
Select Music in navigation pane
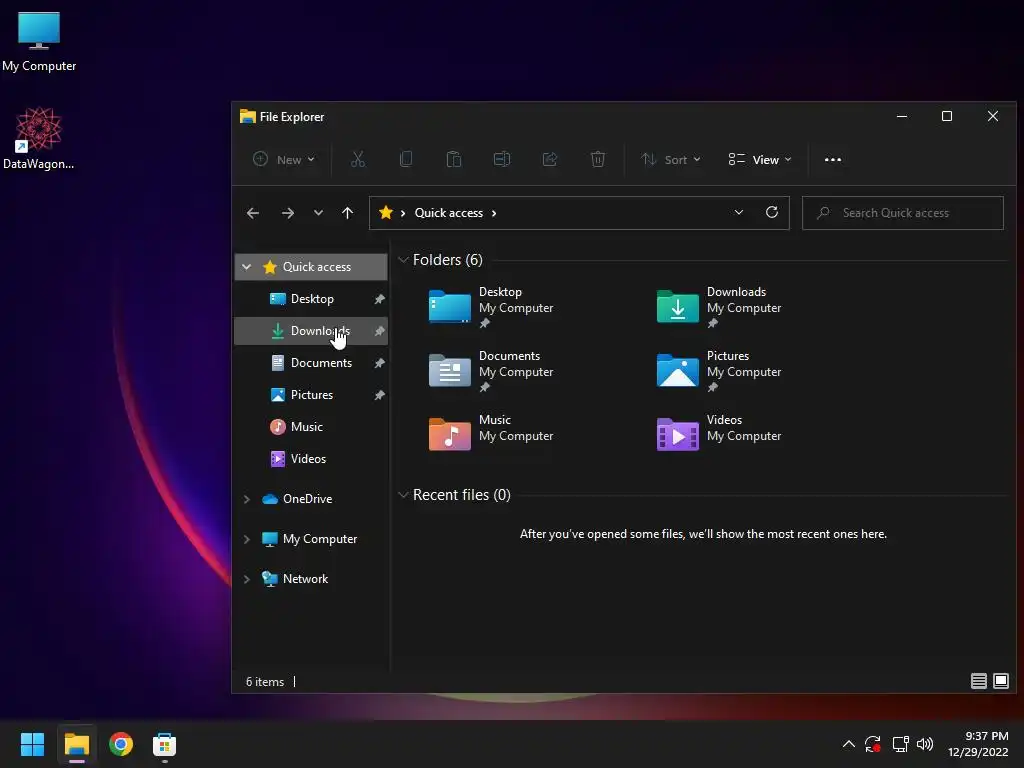311,426
